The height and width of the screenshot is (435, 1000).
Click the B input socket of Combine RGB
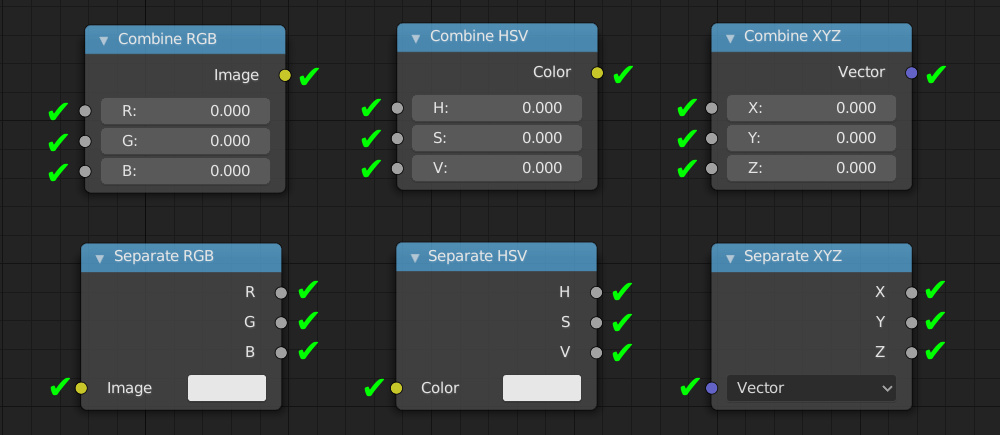click(x=85, y=171)
